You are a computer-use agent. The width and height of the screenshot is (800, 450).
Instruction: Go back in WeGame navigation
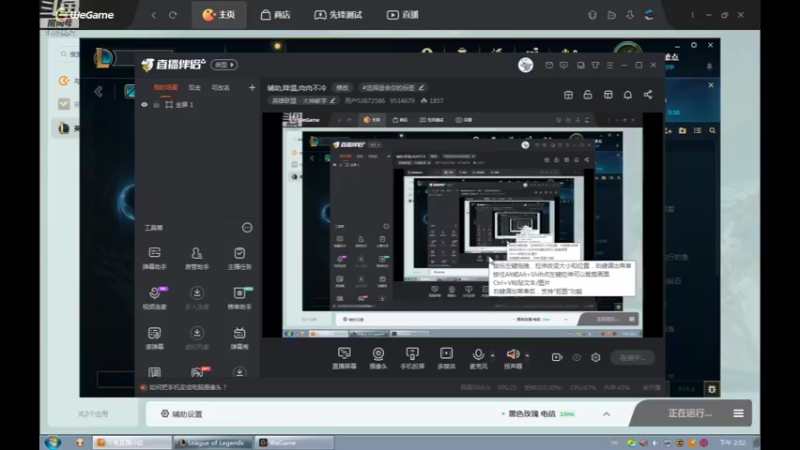click(x=154, y=15)
